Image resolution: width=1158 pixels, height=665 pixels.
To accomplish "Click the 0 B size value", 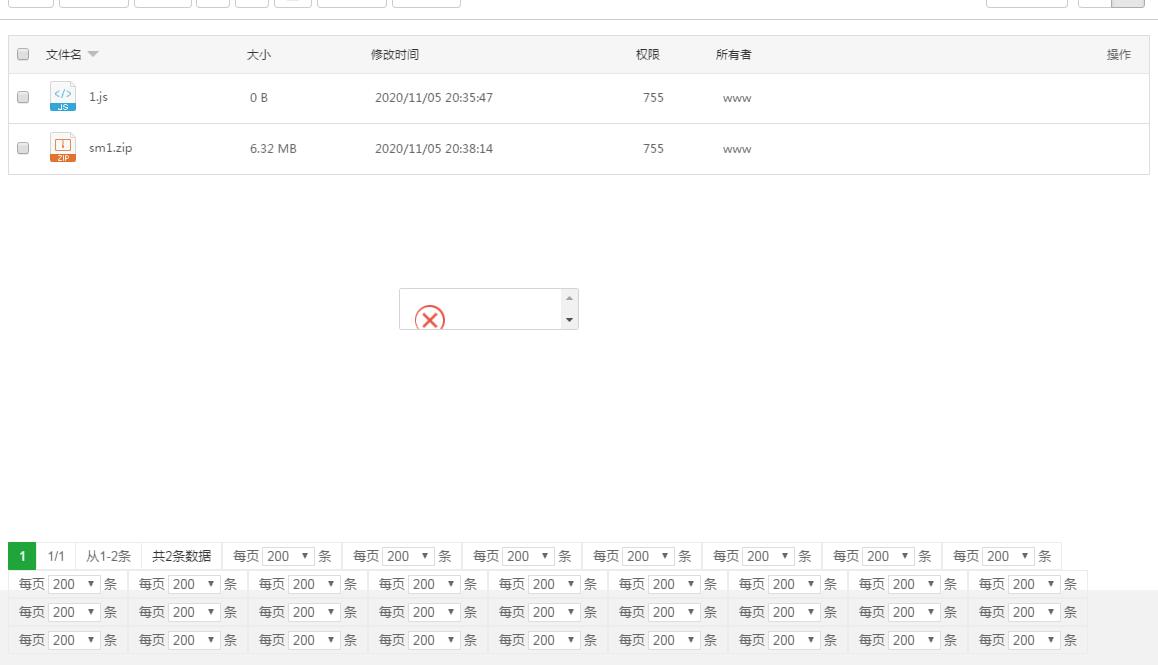I will 258,98.
